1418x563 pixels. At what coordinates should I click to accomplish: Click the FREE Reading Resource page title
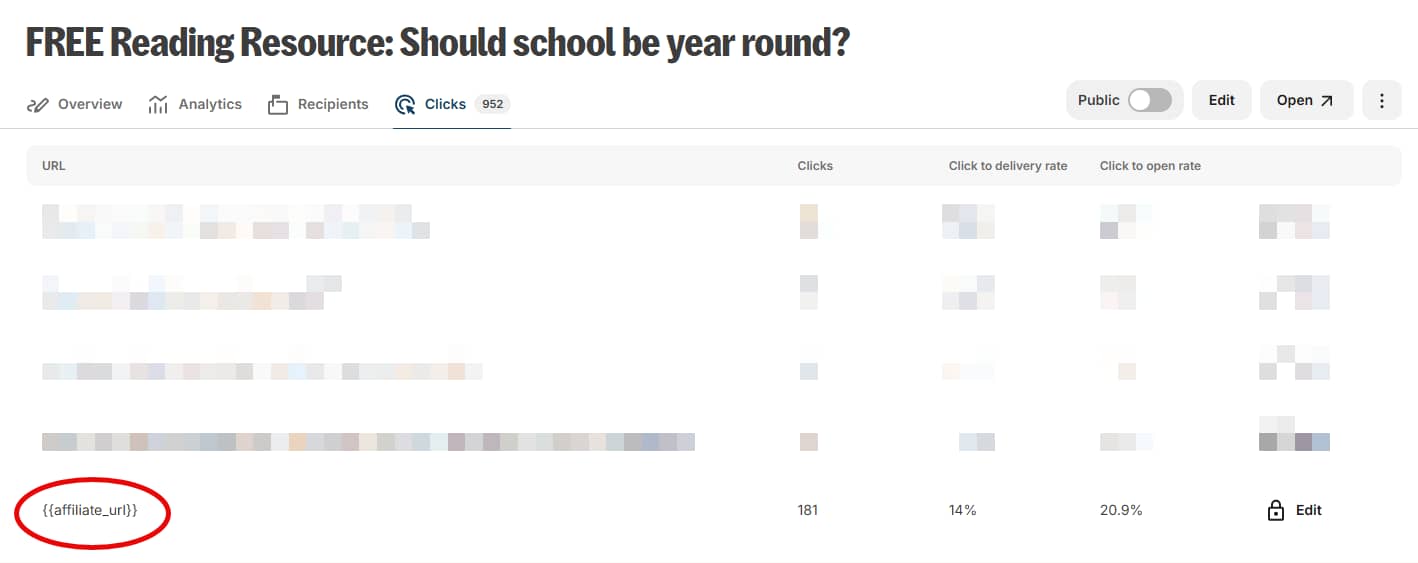pyautogui.click(x=436, y=42)
